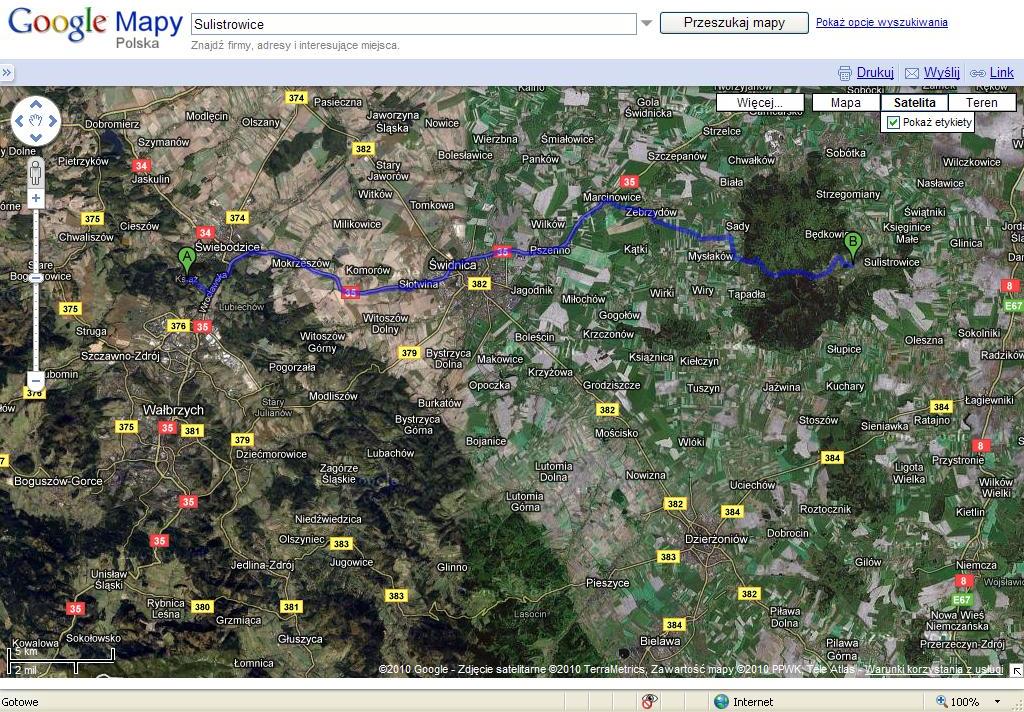Click the green start marker A
1024x712 pixels.
tap(186, 259)
